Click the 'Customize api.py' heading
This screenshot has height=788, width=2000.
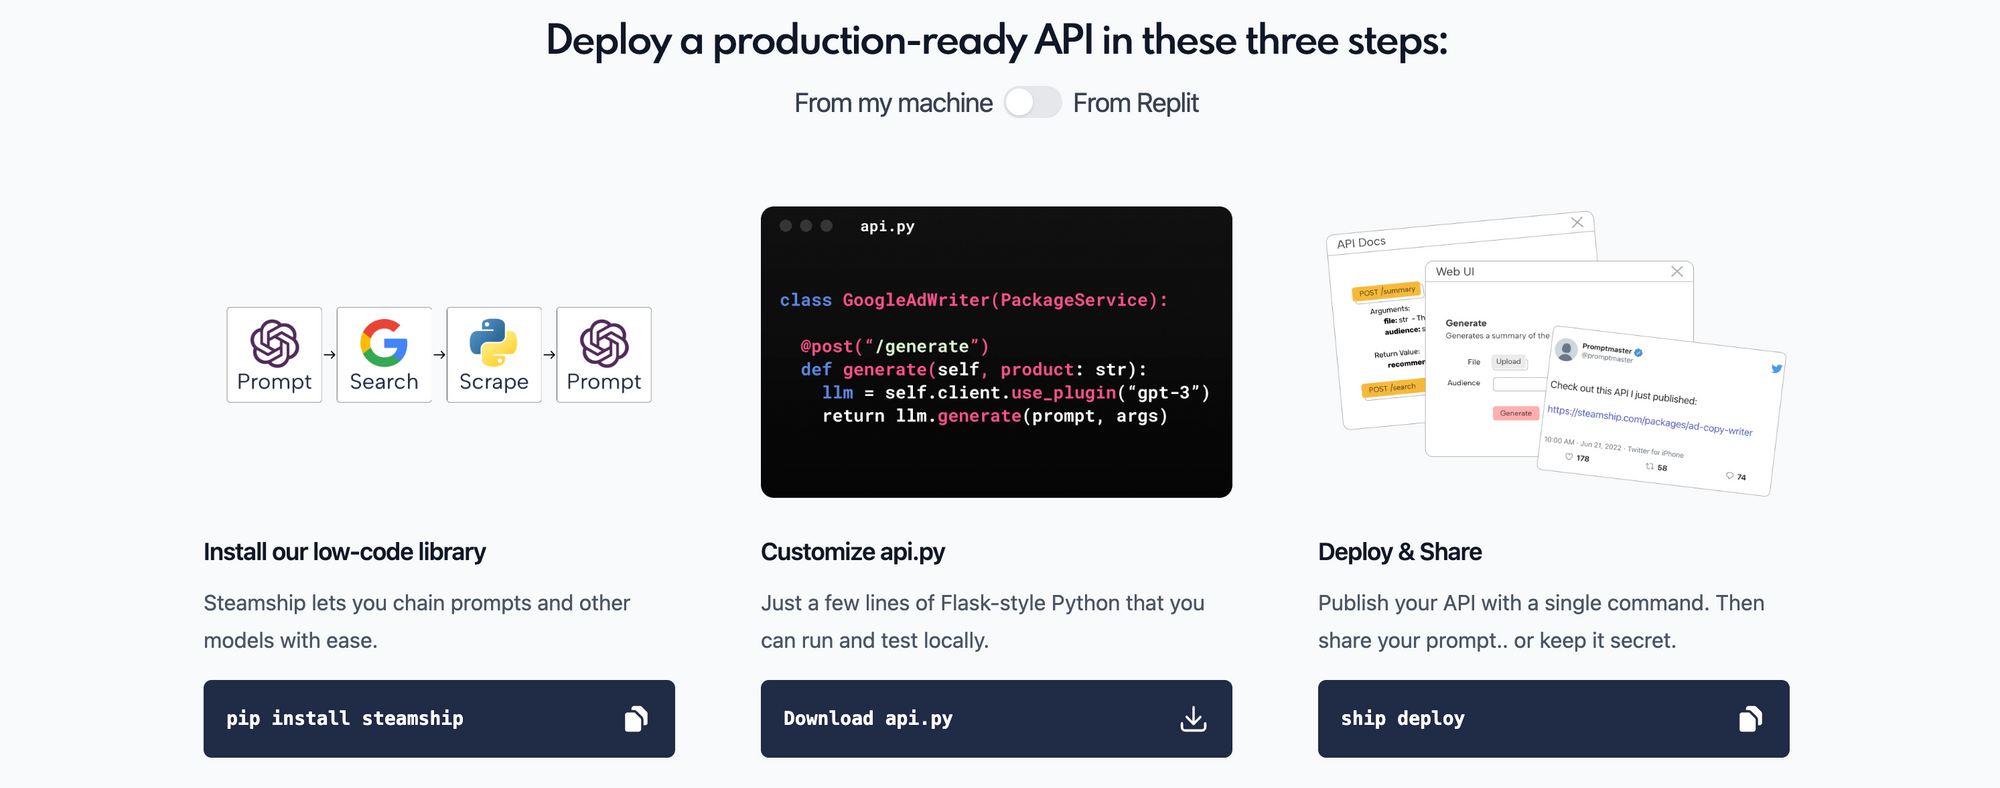(x=852, y=552)
